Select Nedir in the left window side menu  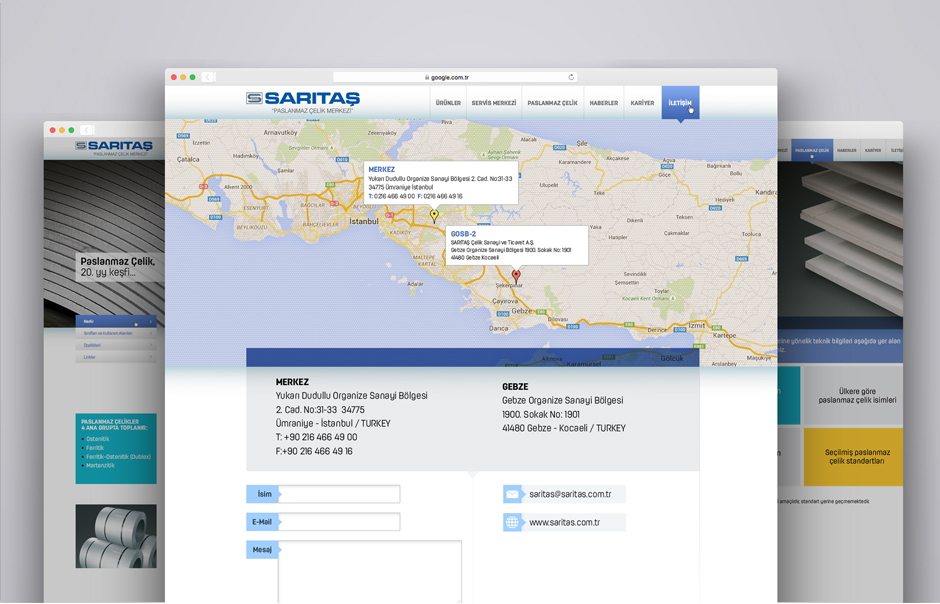click(116, 321)
